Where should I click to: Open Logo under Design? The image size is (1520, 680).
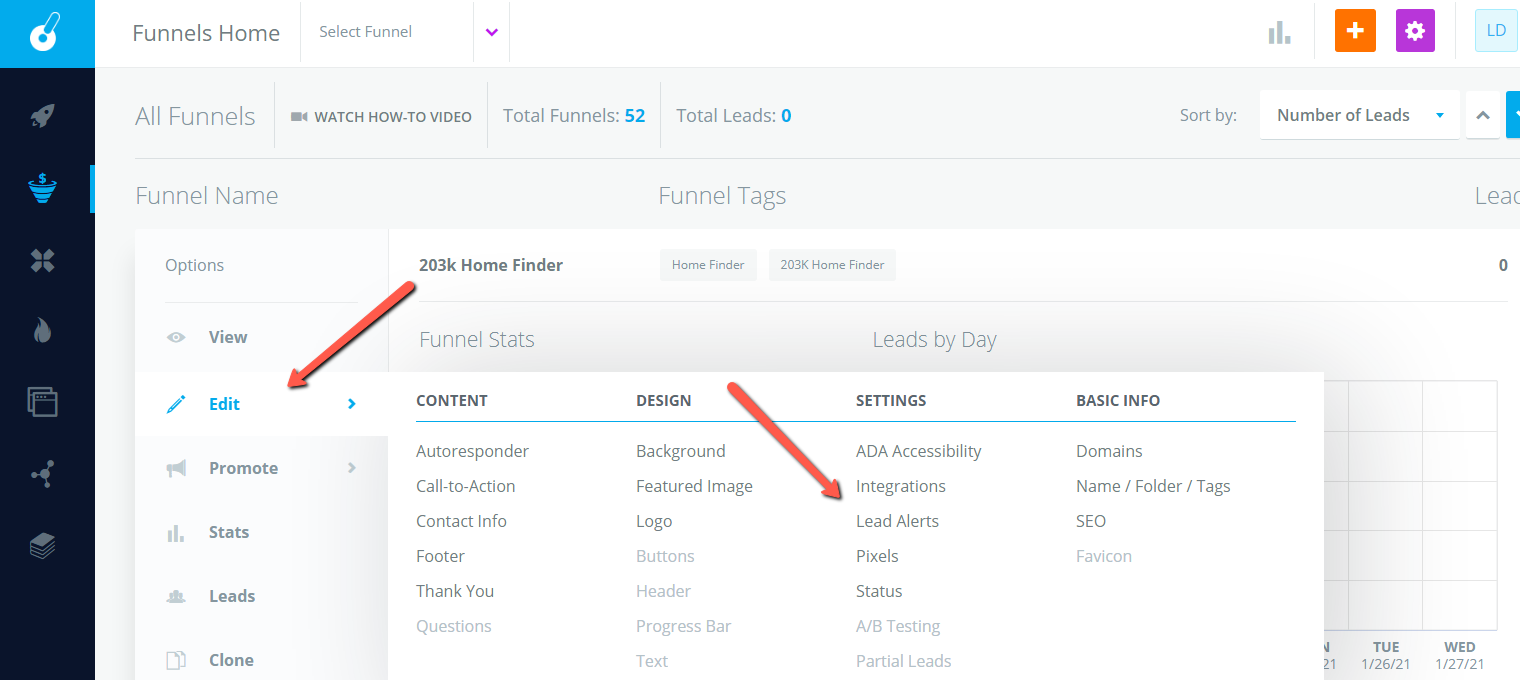click(654, 521)
